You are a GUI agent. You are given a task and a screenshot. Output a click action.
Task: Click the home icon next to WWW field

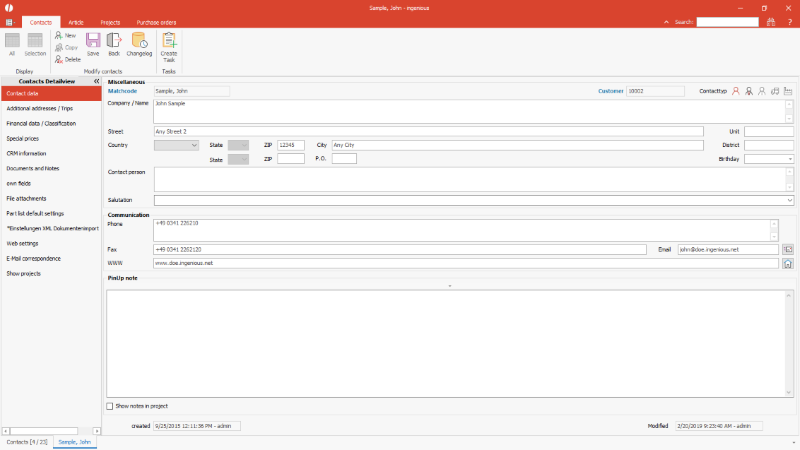[787, 263]
